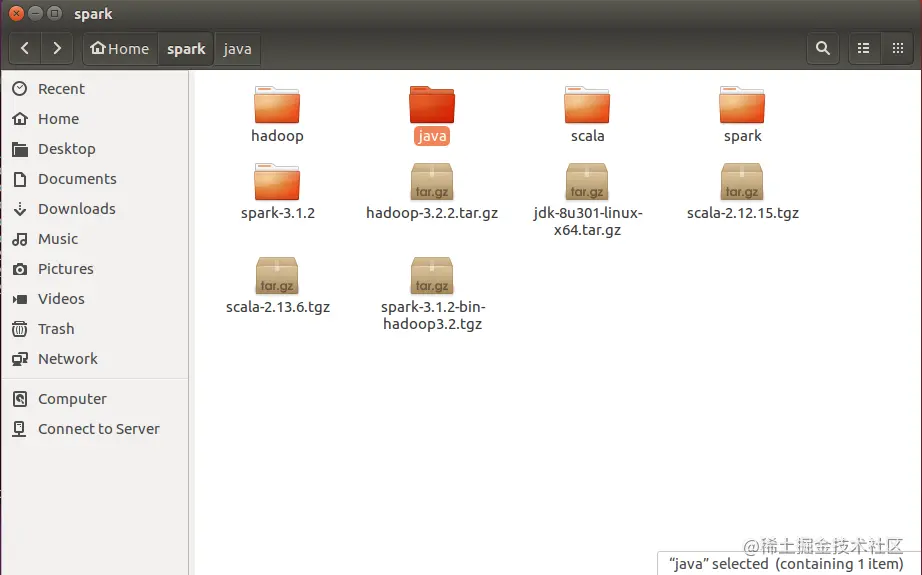Choose Connect to Server in the sidebar
922x575 pixels.
click(94, 429)
